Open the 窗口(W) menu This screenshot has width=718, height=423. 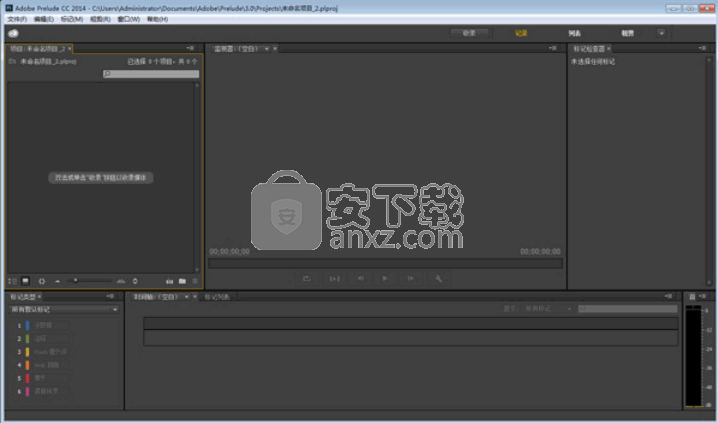[x=129, y=19]
